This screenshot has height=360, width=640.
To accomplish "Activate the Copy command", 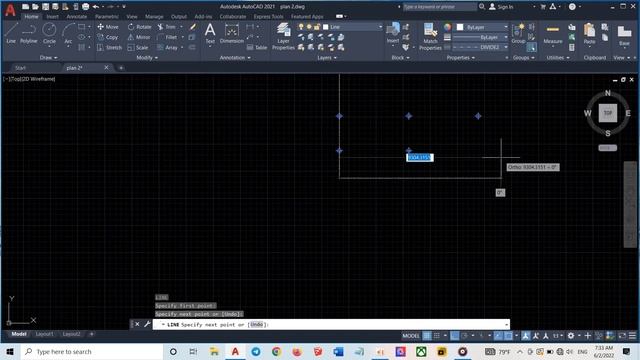I will pos(108,37).
